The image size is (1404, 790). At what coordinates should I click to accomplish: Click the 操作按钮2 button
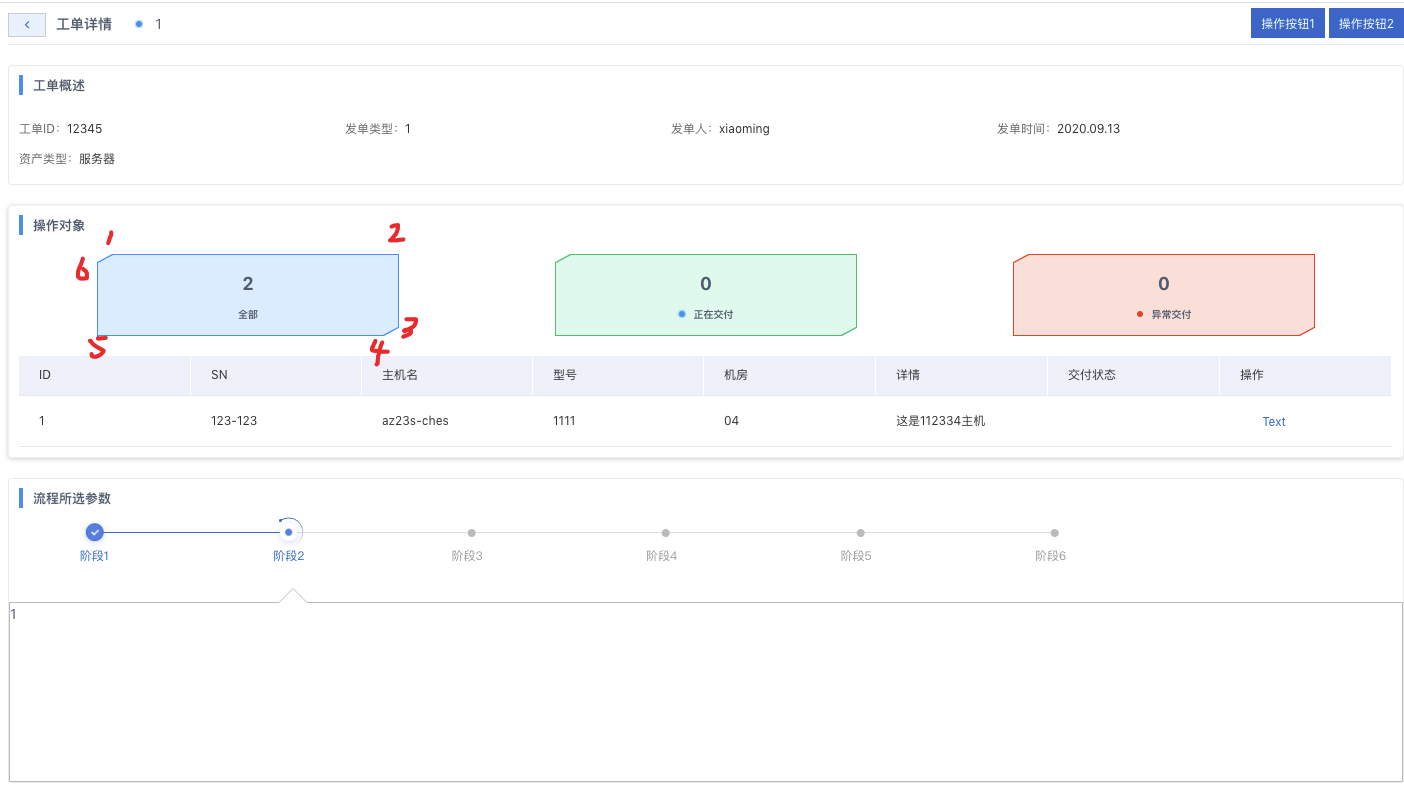[1366, 22]
